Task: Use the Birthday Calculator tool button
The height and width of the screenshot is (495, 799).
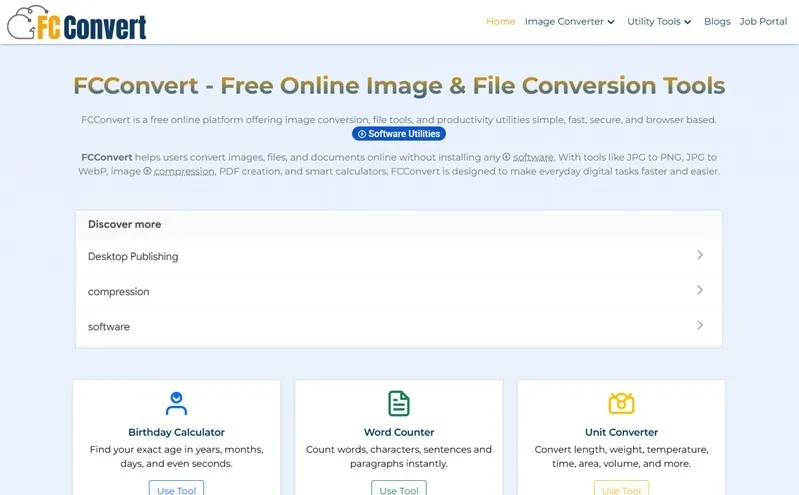Action: [x=176, y=488]
